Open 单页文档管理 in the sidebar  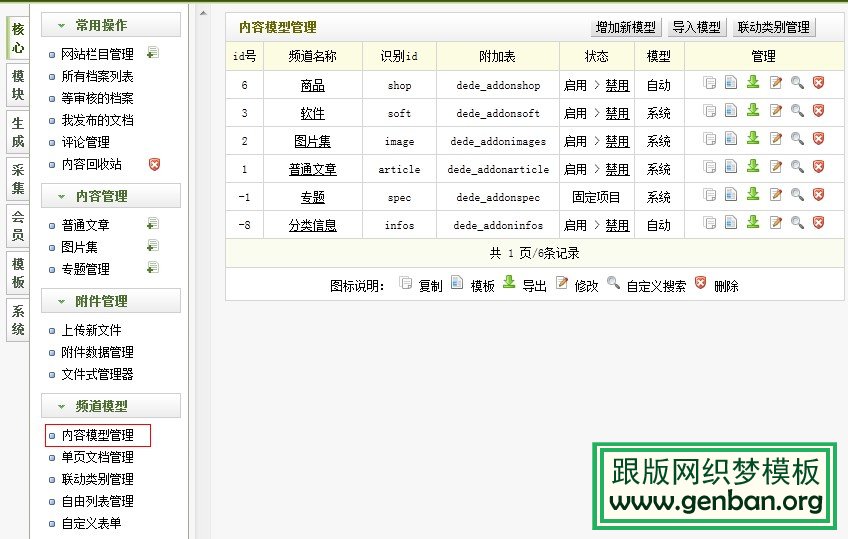click(97, 457)
